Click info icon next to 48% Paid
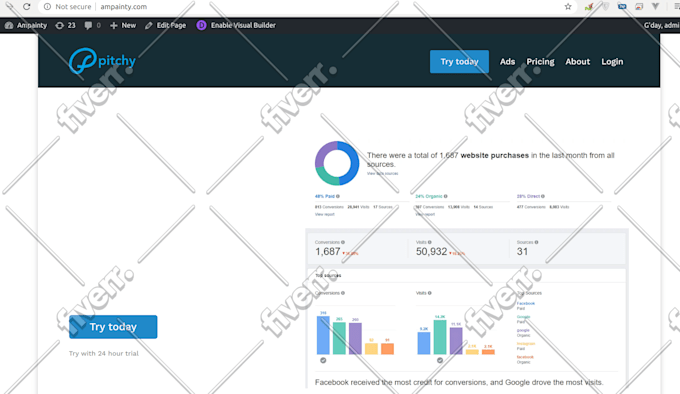This screenshot has height=394, width=680. tap(338, 196)
